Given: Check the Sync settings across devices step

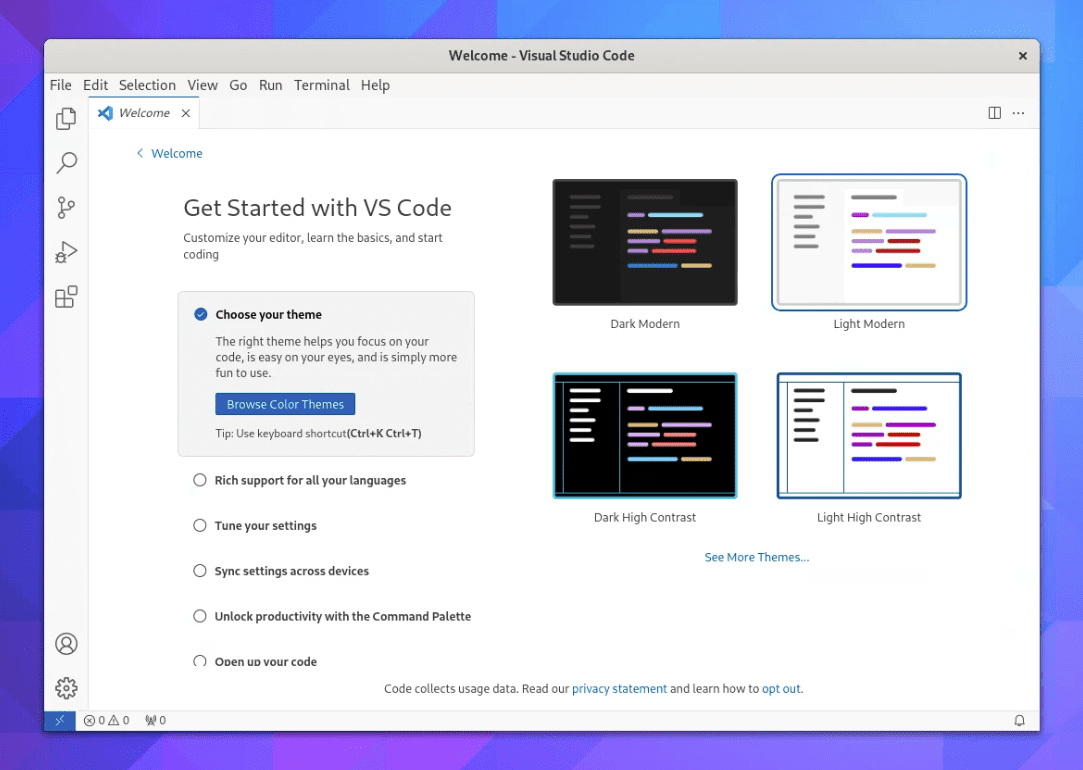Looking at the screenshot, I should click(x=199, y=570).
